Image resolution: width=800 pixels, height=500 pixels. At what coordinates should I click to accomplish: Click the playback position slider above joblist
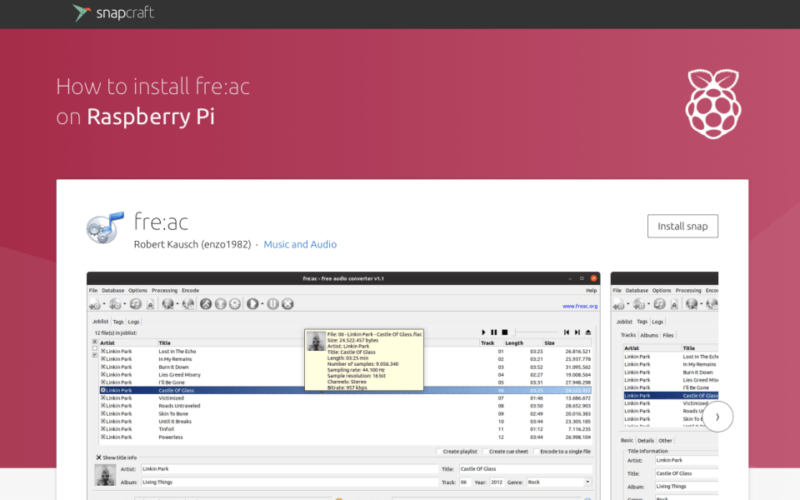tap(535, 332)
